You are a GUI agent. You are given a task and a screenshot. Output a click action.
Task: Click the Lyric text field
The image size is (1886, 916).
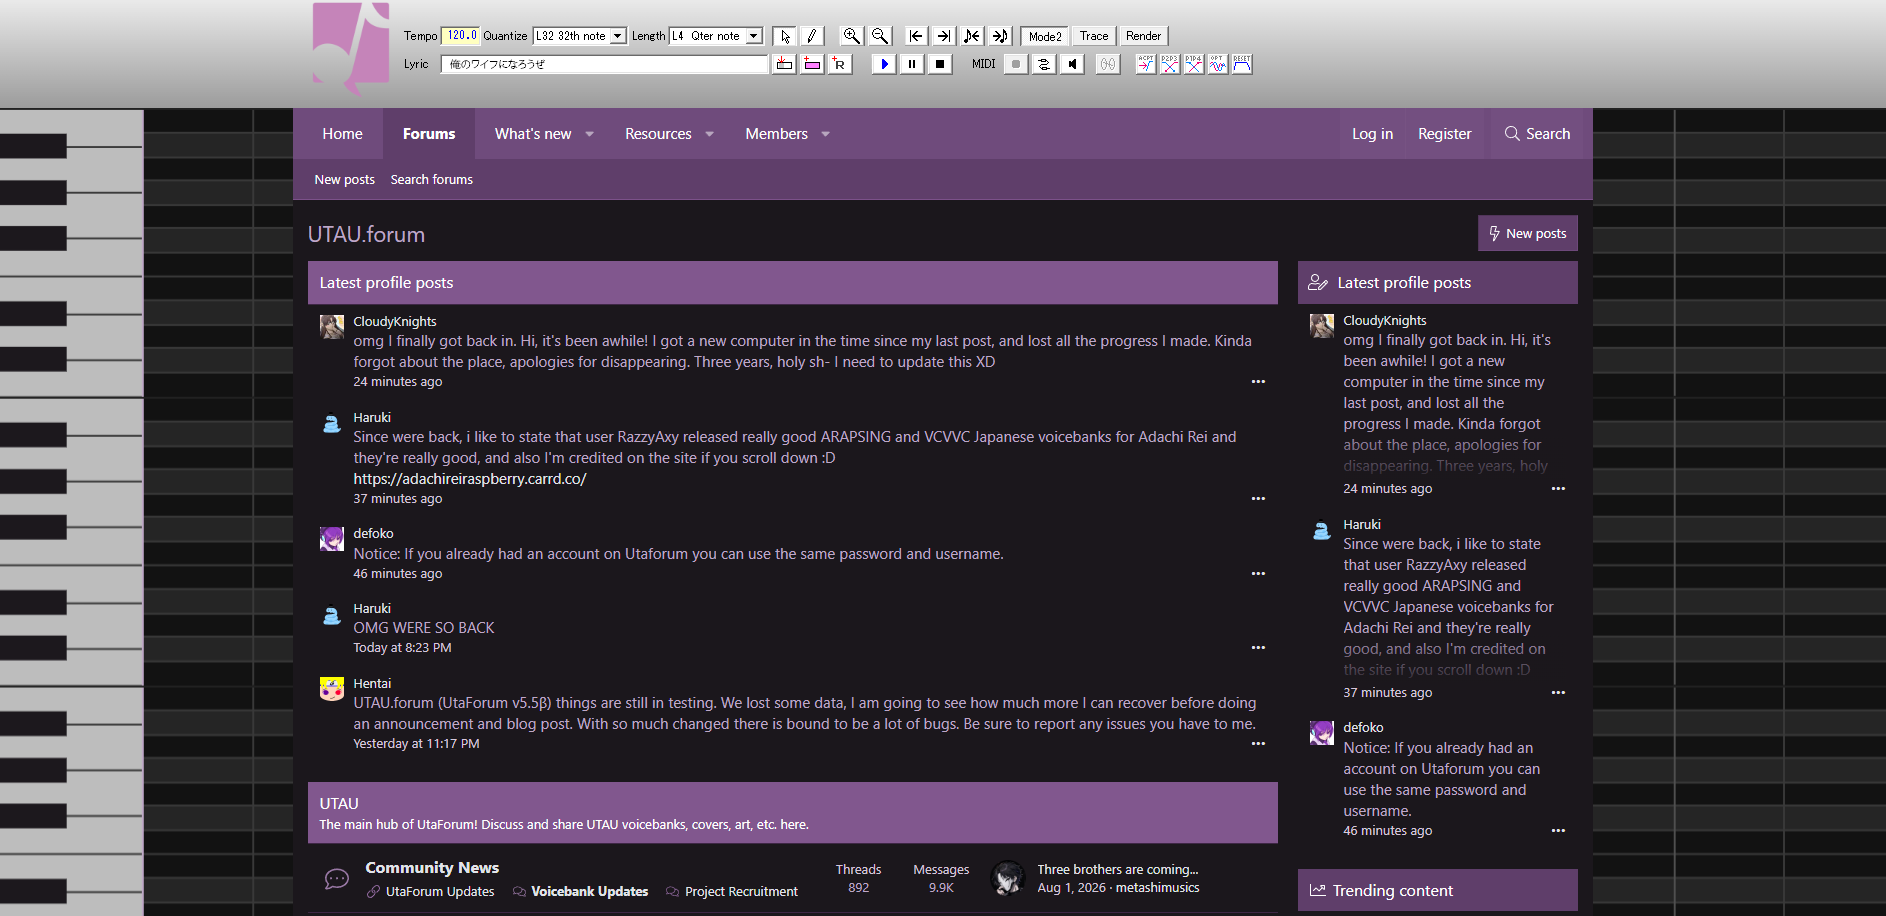(604, 64)
